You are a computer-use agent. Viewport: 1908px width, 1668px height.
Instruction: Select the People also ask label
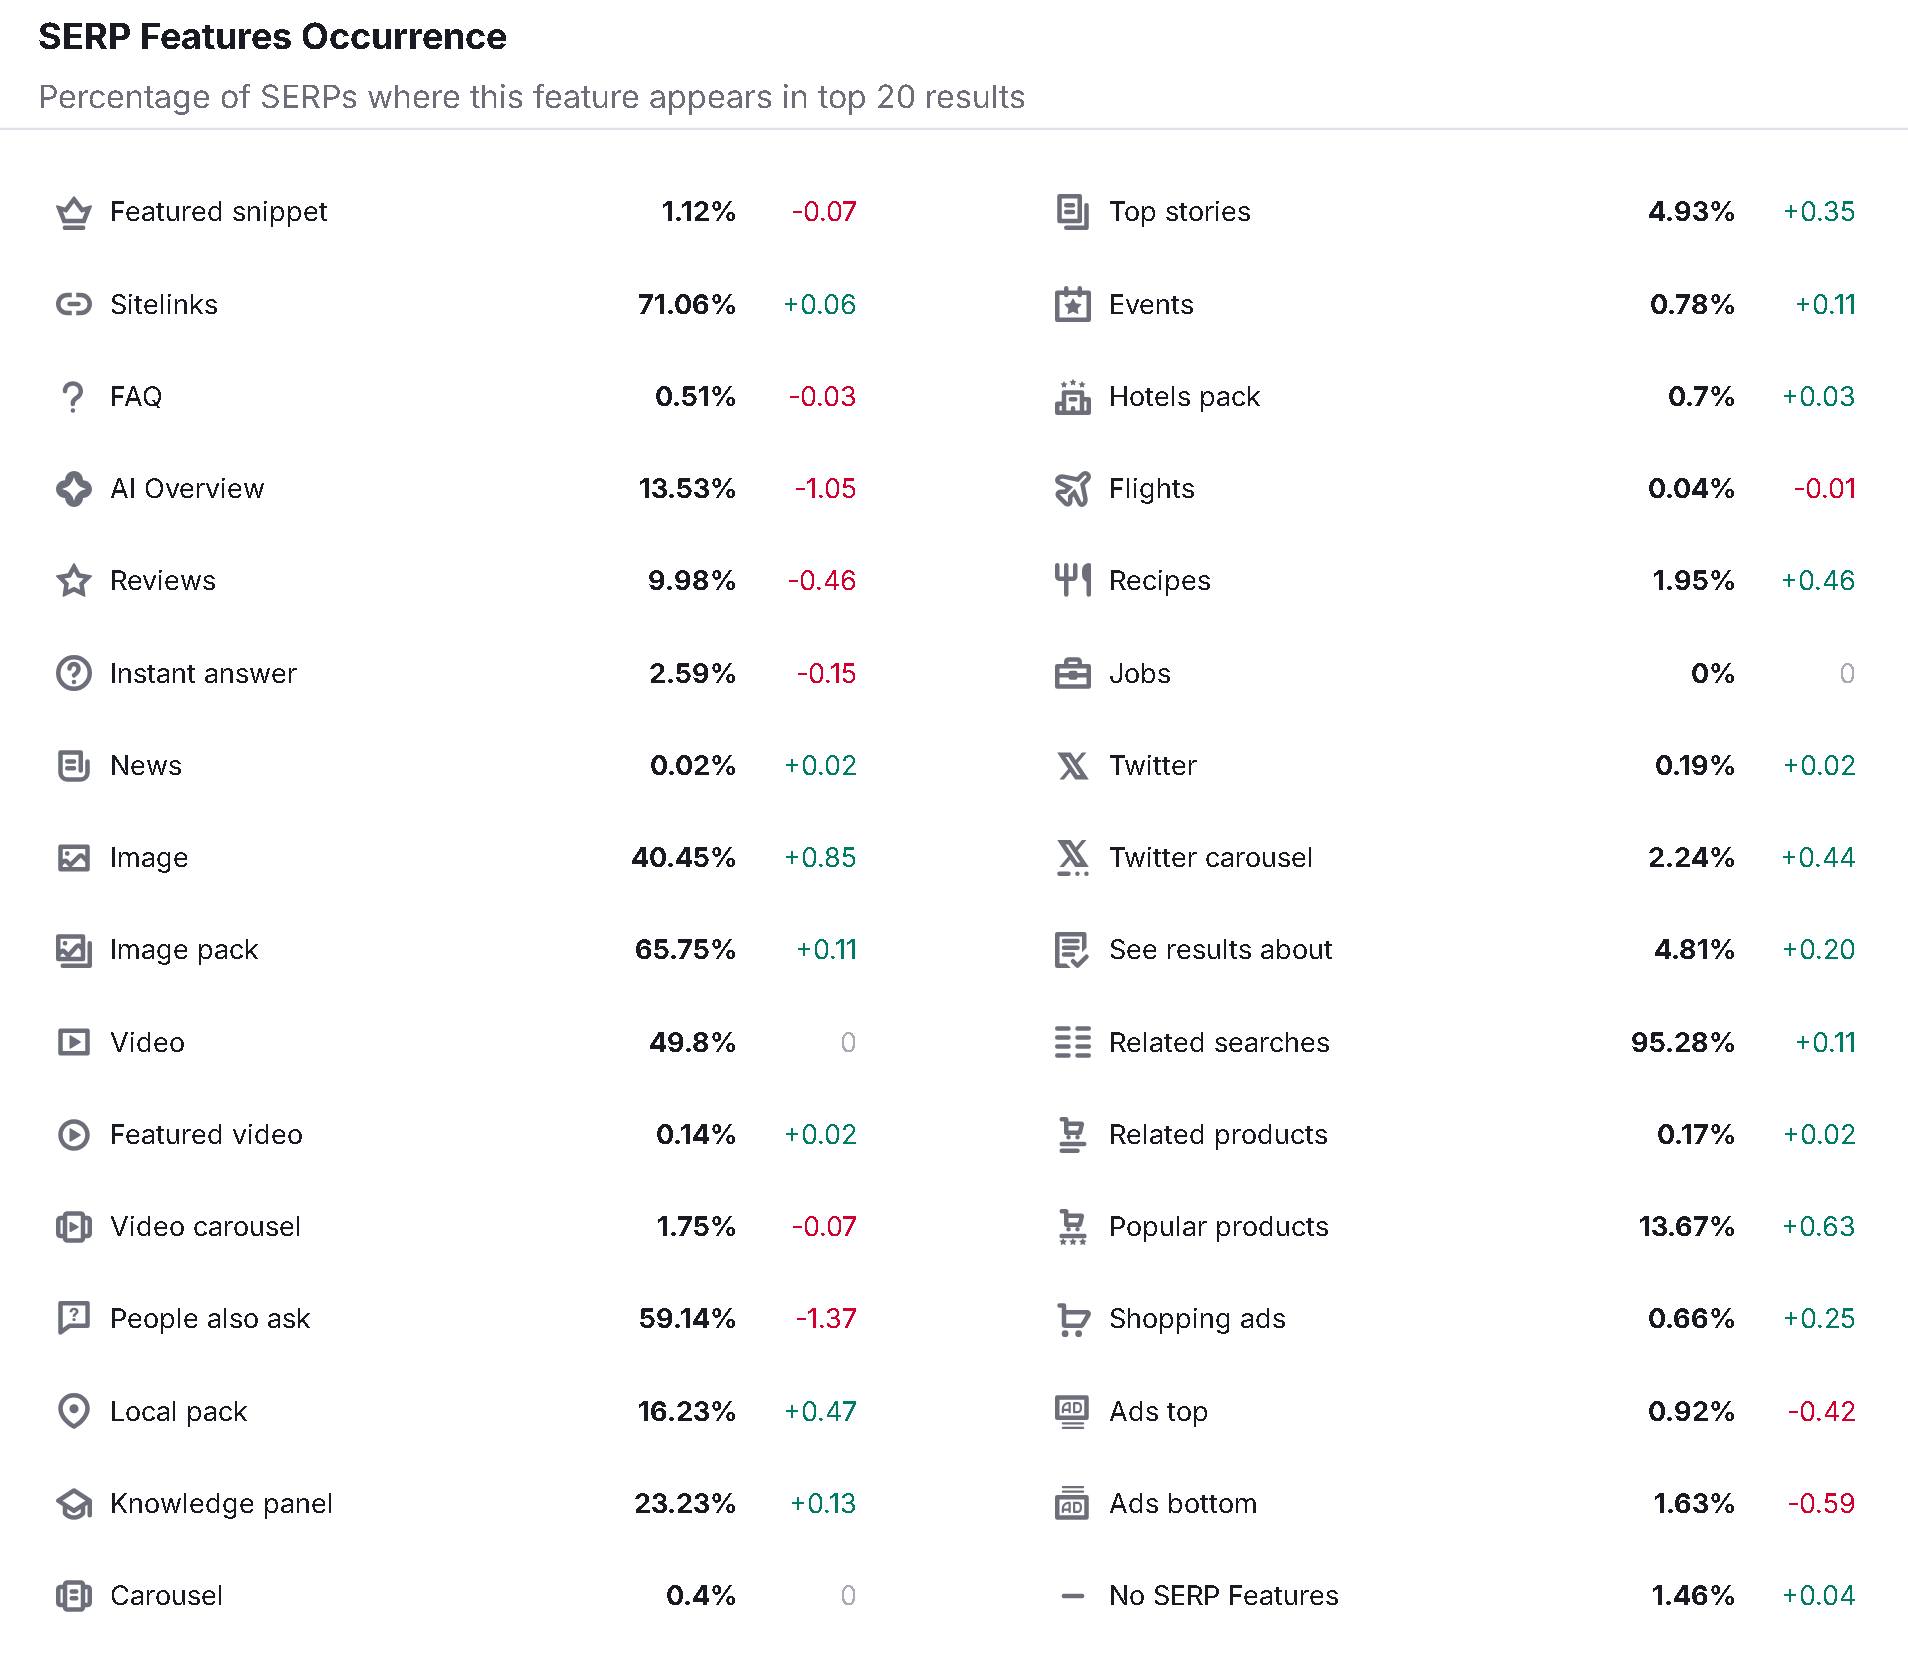point(210,1319)
